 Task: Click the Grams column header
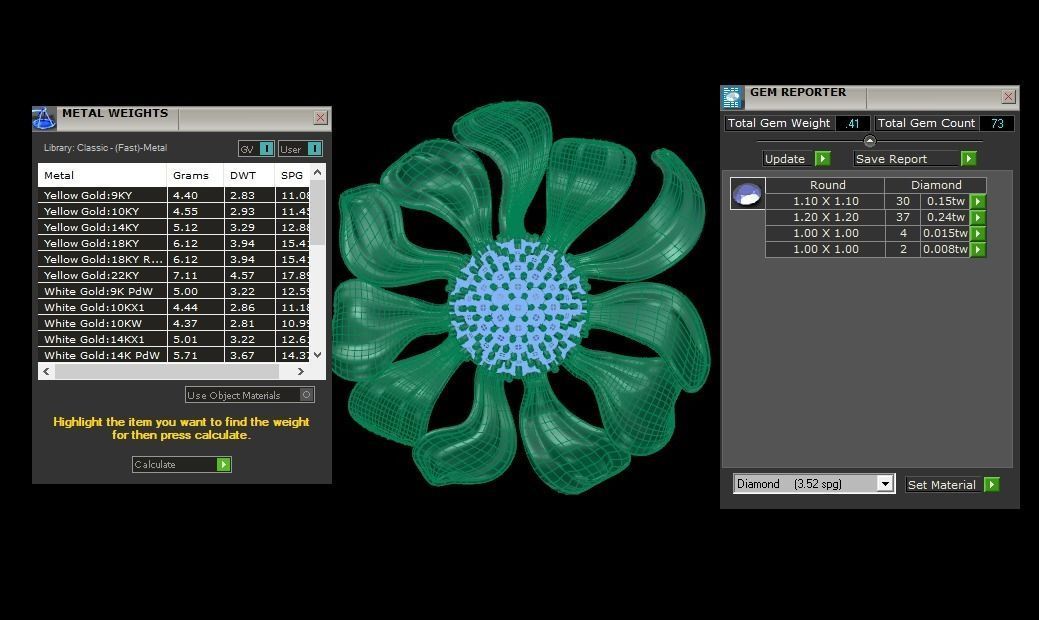point(195,176)
